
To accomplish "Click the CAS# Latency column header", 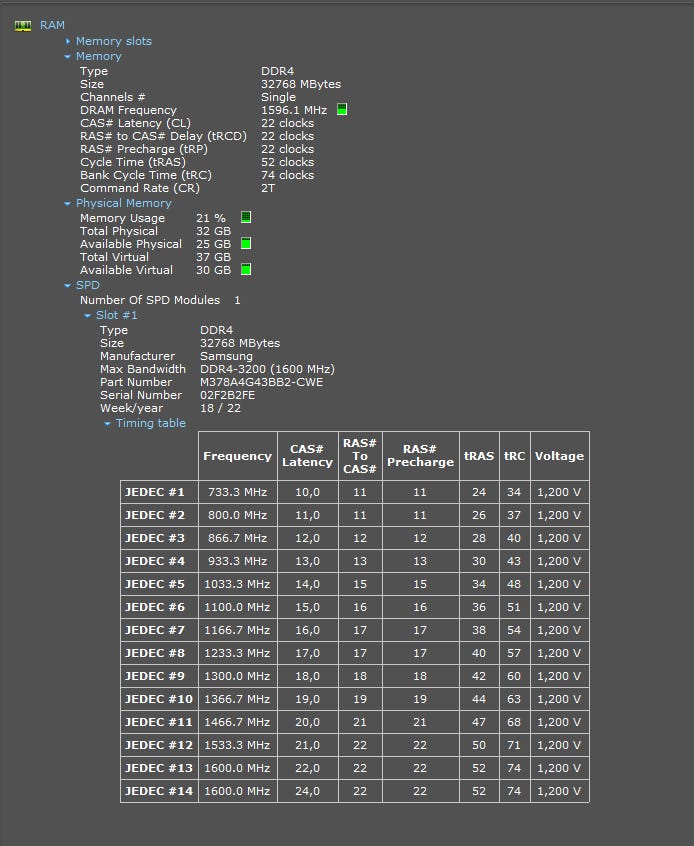I will [307, 456].
